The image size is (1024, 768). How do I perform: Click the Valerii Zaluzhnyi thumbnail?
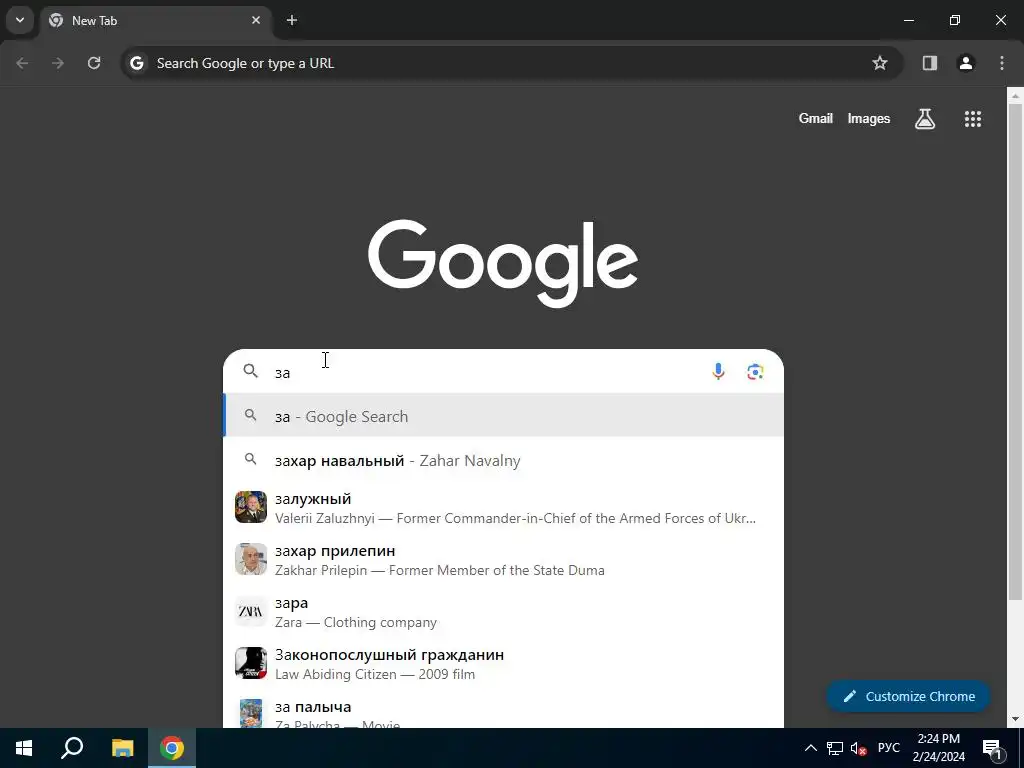coord(251,507)
